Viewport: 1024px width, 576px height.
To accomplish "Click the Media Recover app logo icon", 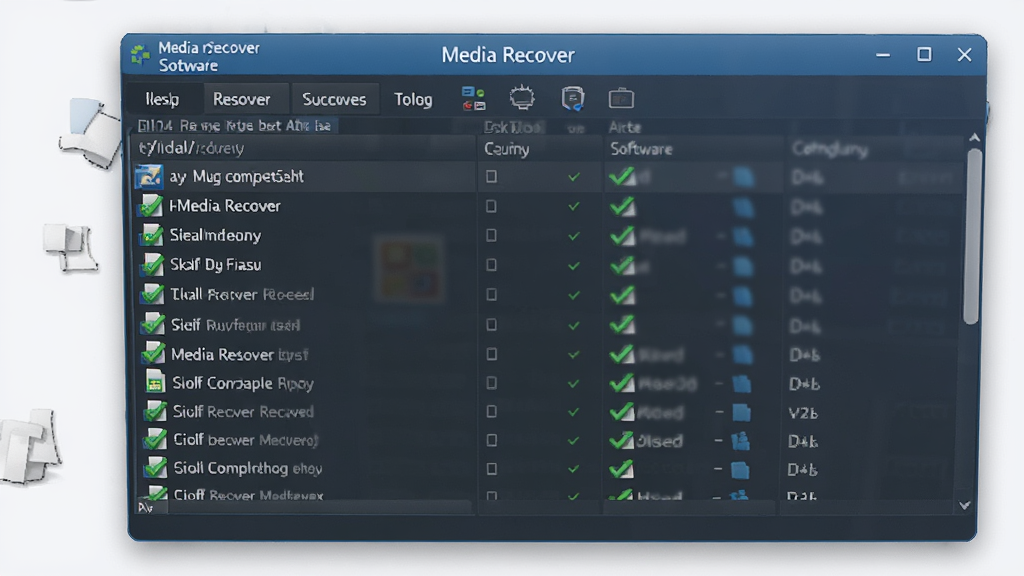I will [140, 56].
